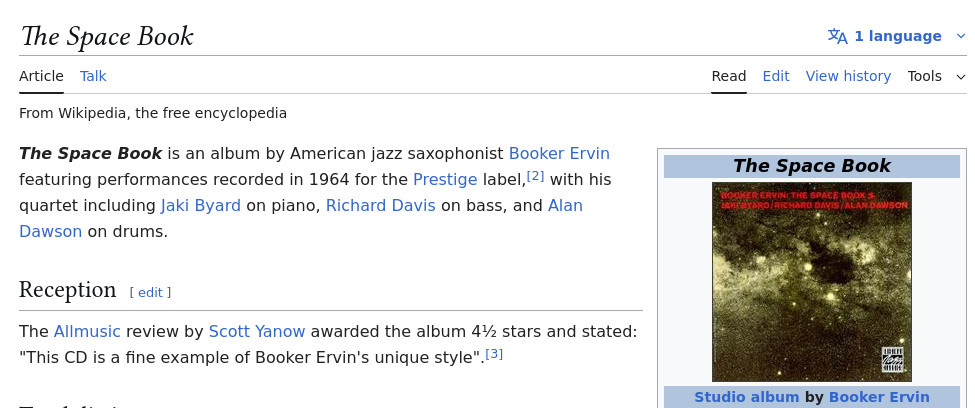The image size is (975, 408).
Task: Select the Article tab
Action: [x=41, y=76]
